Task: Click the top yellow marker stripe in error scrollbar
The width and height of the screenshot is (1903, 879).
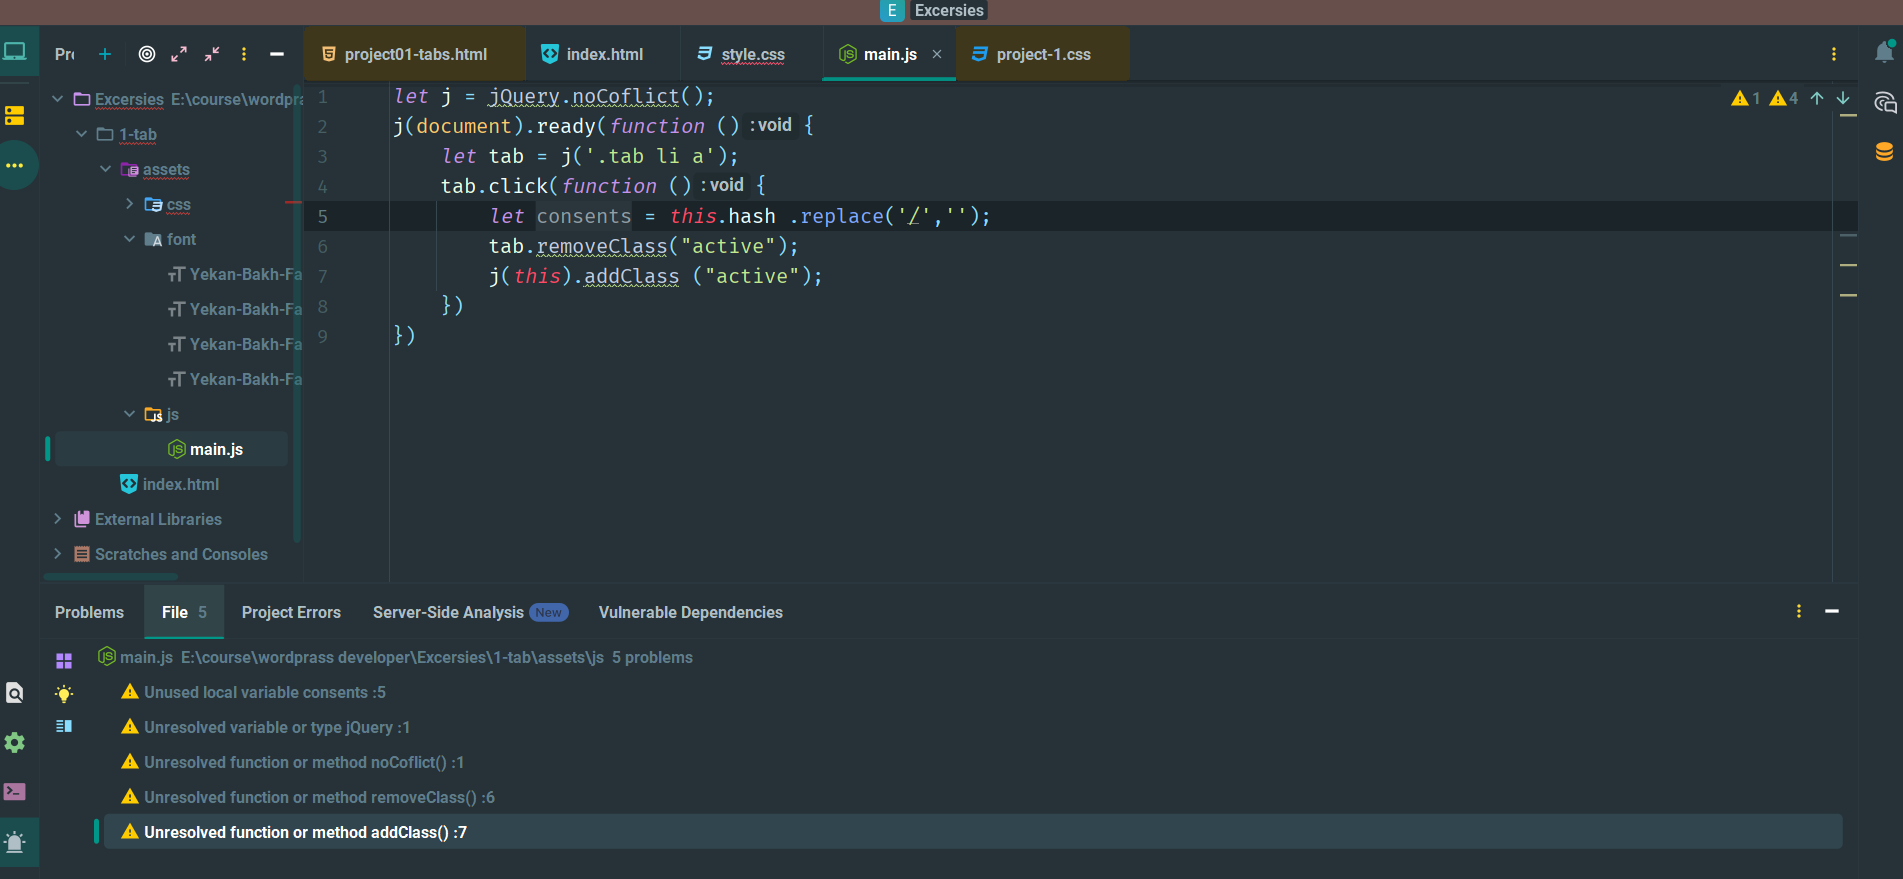Action: coord(1848,116)
